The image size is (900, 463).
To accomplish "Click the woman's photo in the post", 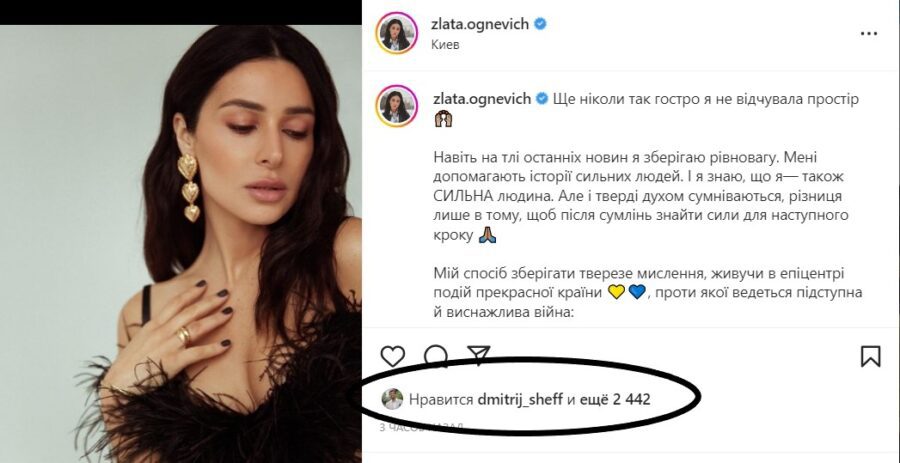I will pos(181,244).
